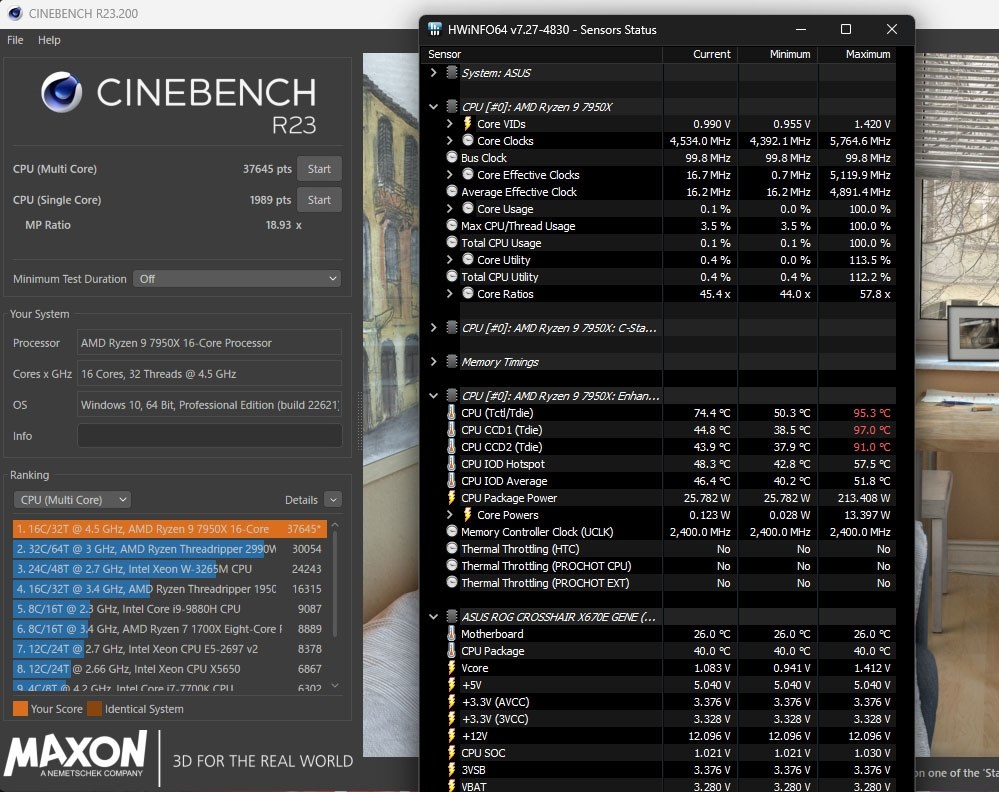Collapse the CPU [#0]: AMD Ryzen 9 7950X section

432,106
